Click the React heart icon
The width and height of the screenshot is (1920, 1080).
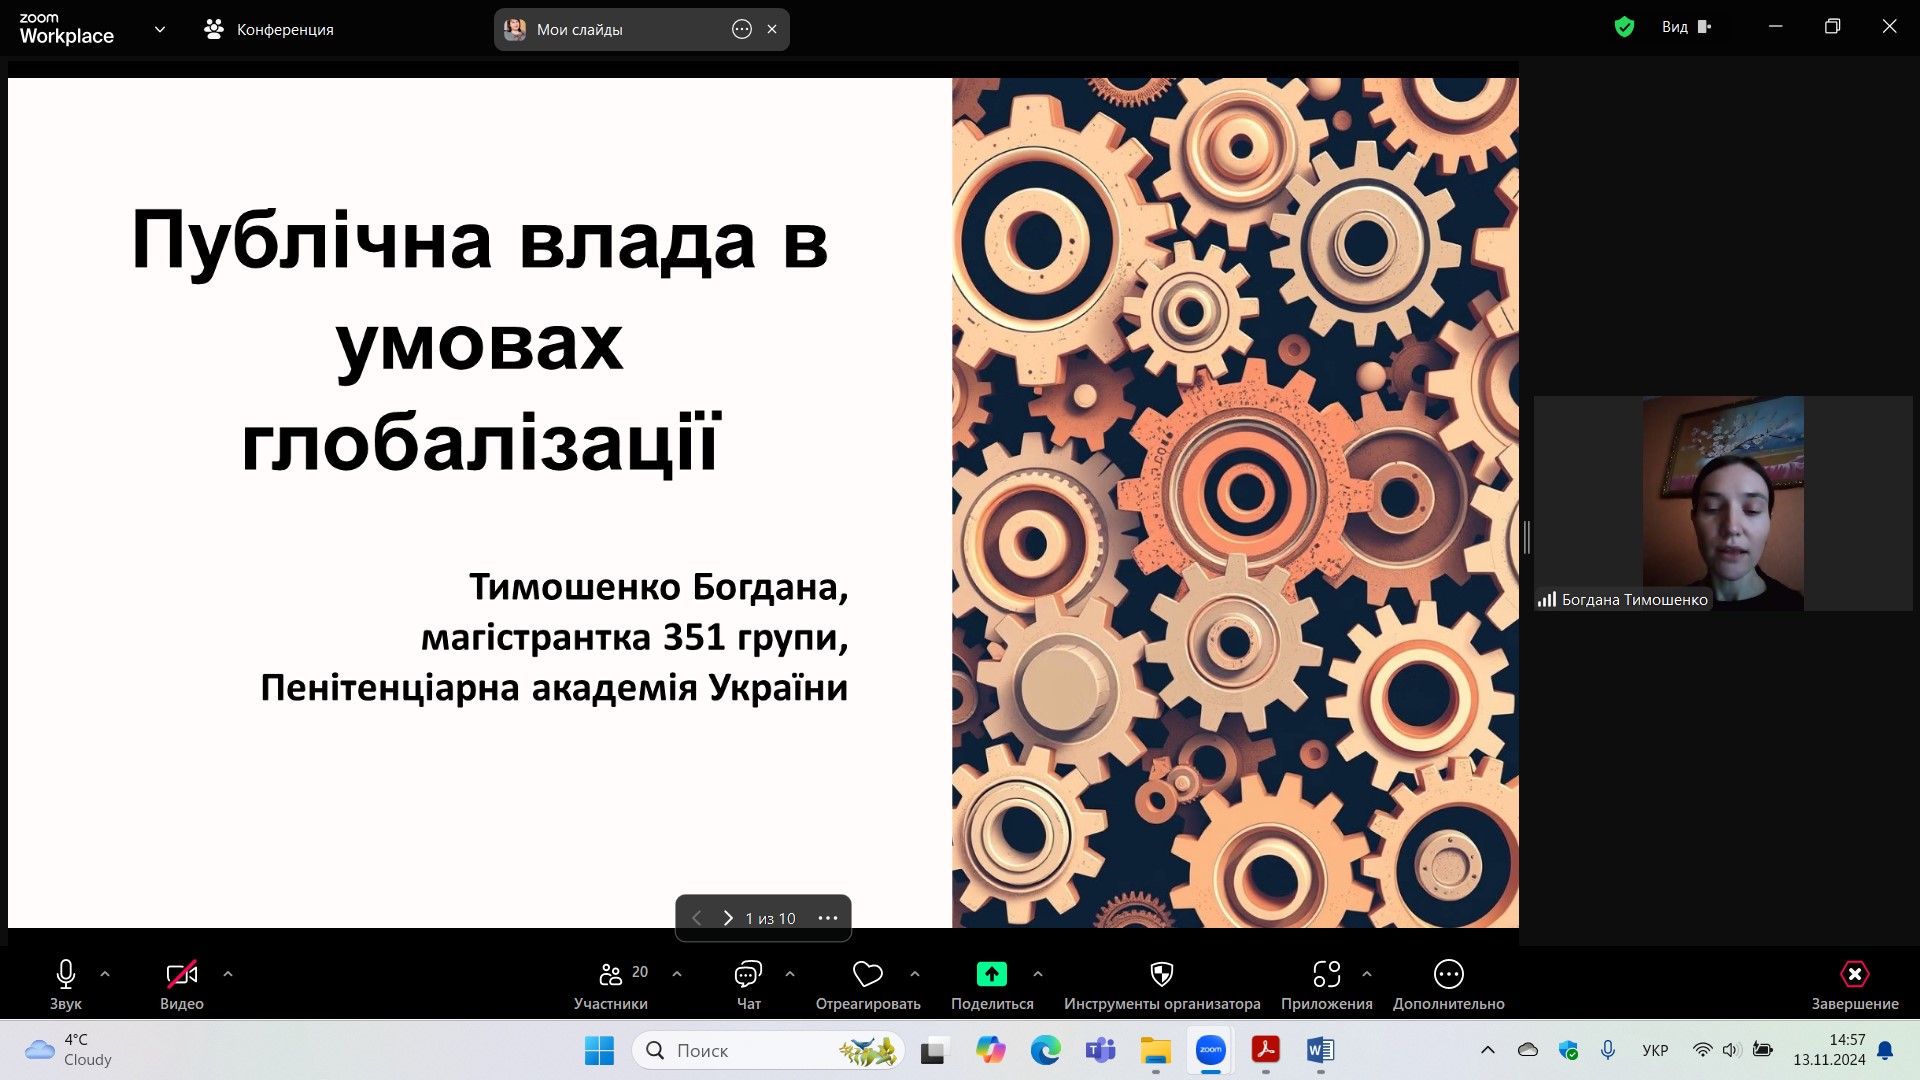pos(867,974)
